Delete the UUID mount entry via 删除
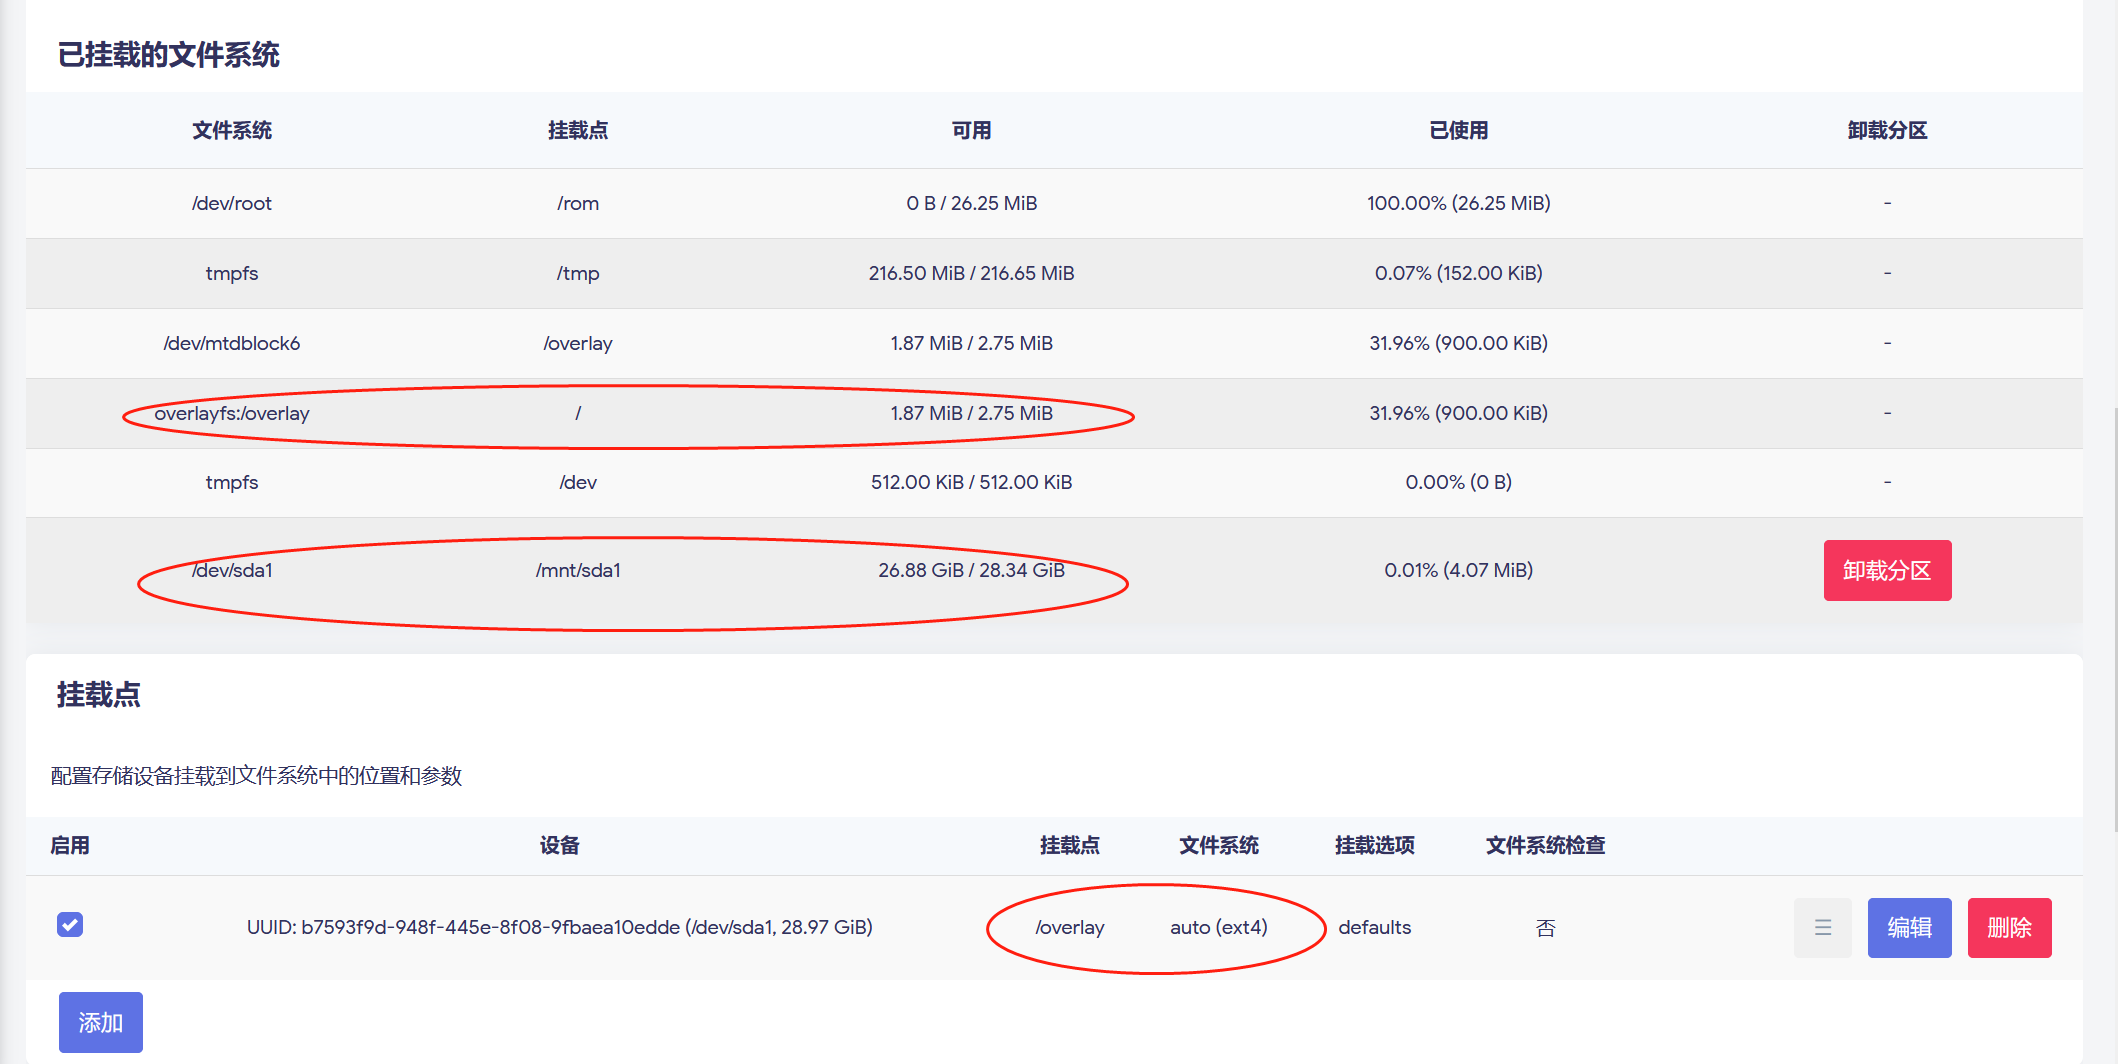The width and height of the screenshot is (2118, 1064). coord(2009,927)
